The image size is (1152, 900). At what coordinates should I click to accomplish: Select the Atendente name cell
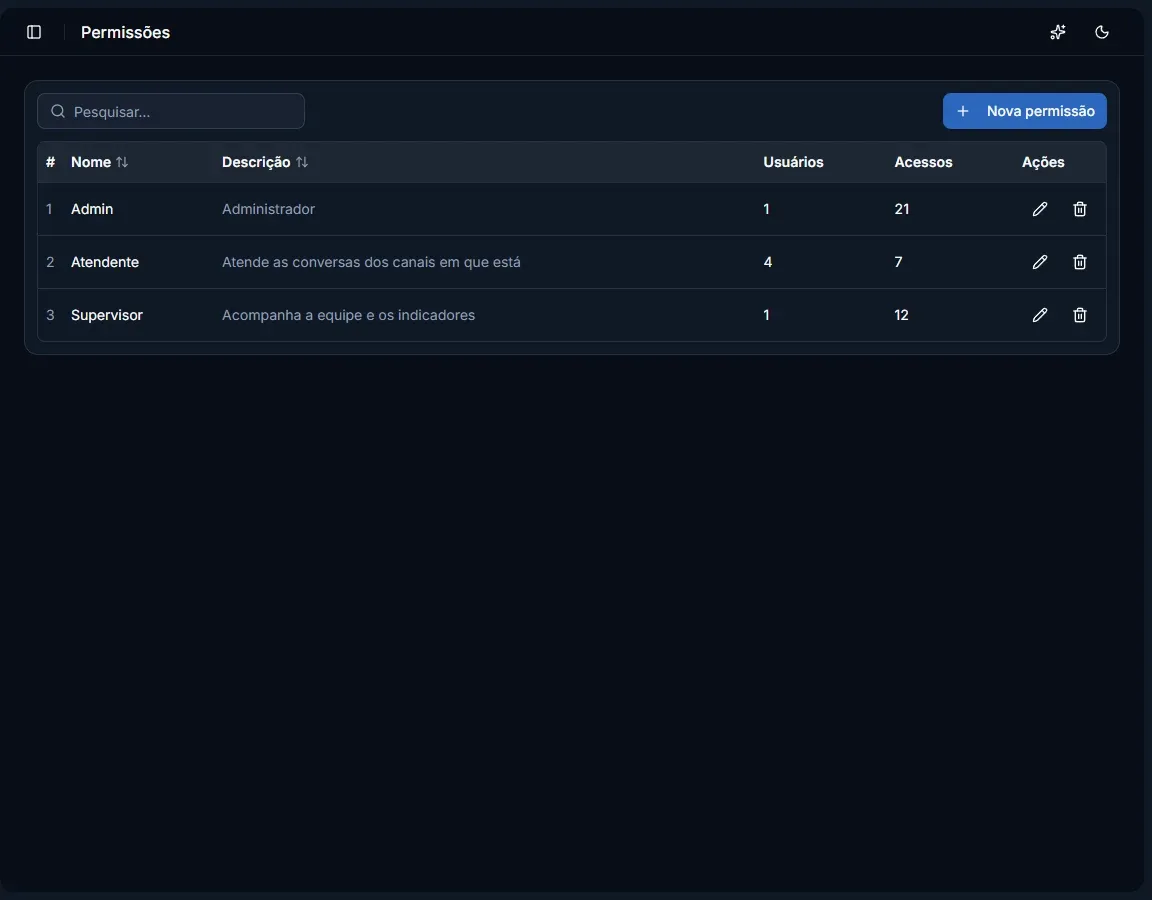click(x=104, y=262)
